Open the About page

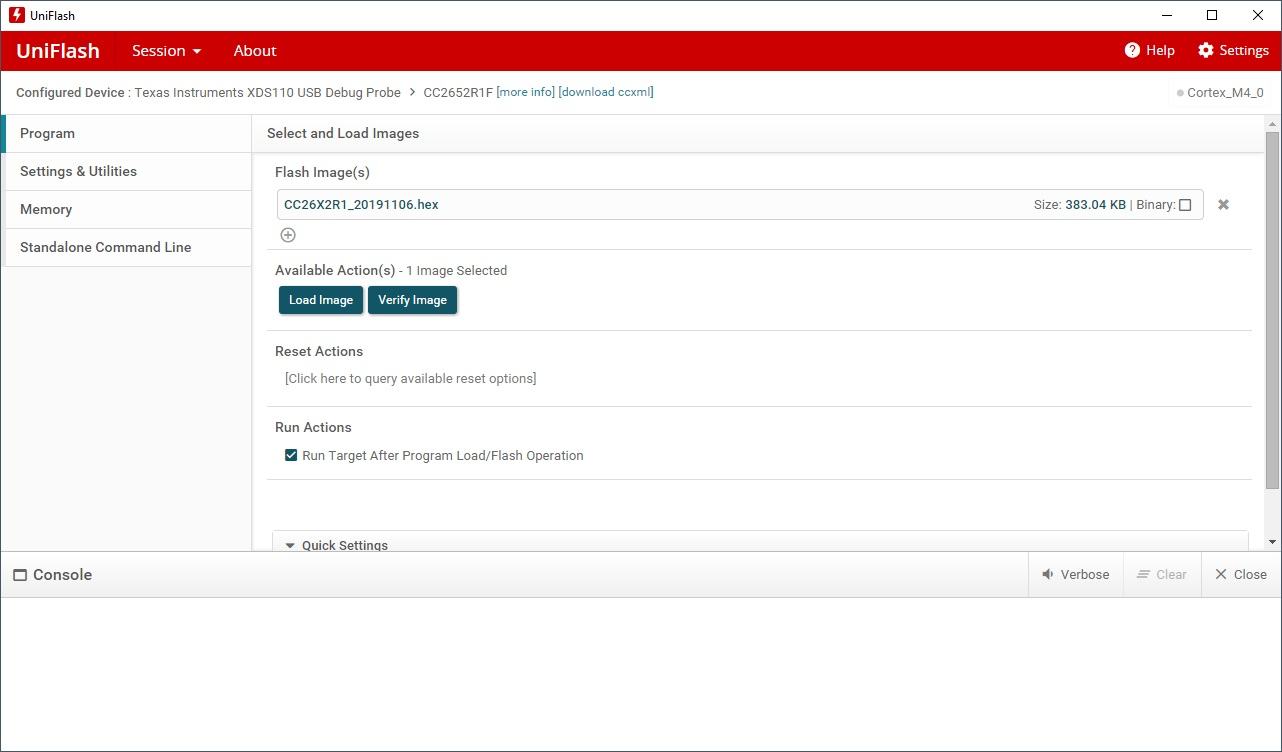pyautogui.click(x=255, y=51)
